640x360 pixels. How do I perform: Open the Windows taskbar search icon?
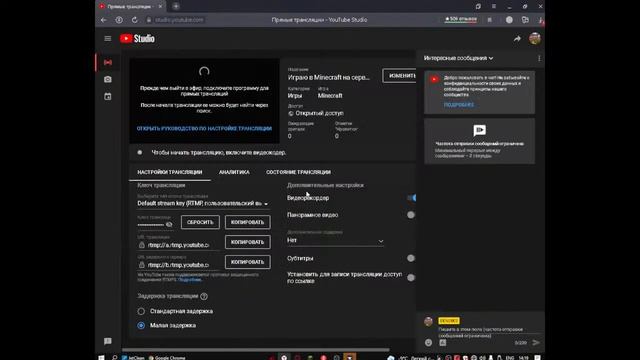point(114,357)
